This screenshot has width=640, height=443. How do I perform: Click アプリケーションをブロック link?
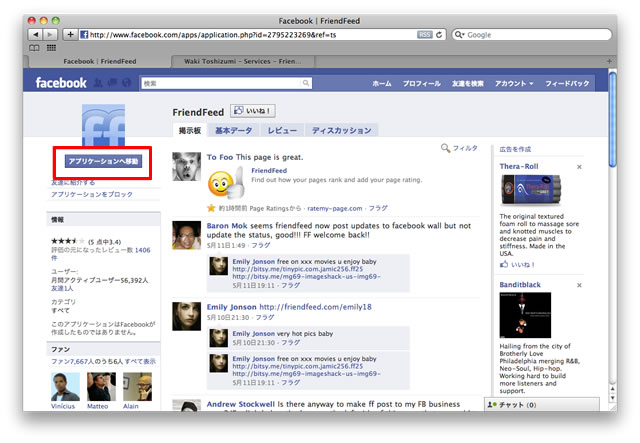pos(92,194)
